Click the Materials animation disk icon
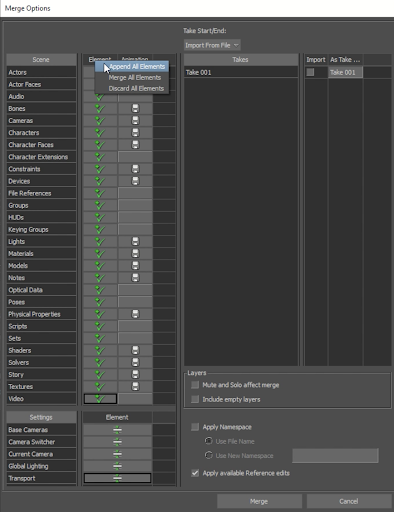This screenshot has height=512, width=394. point(135,253)
